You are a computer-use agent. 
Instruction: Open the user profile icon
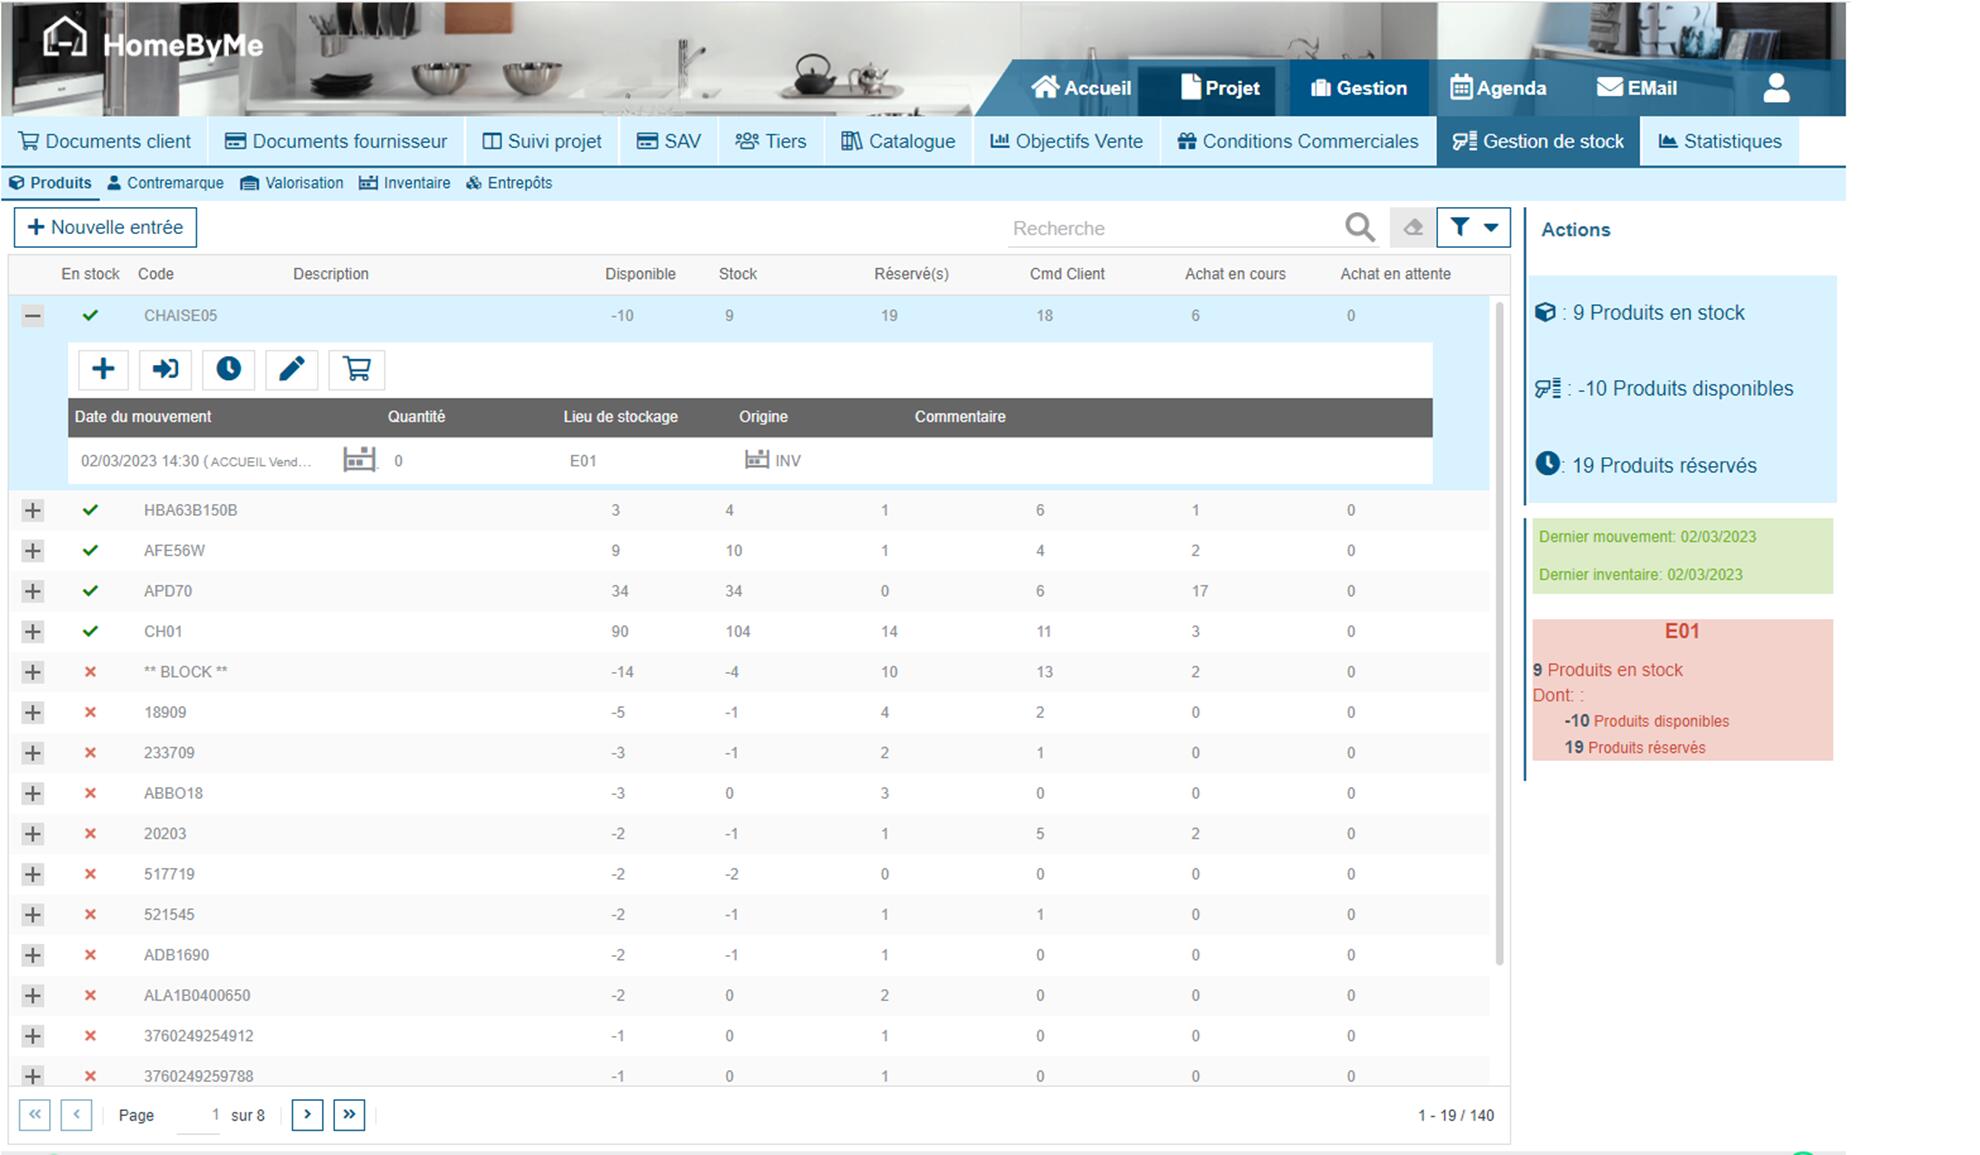click(x=1776, y=88)
